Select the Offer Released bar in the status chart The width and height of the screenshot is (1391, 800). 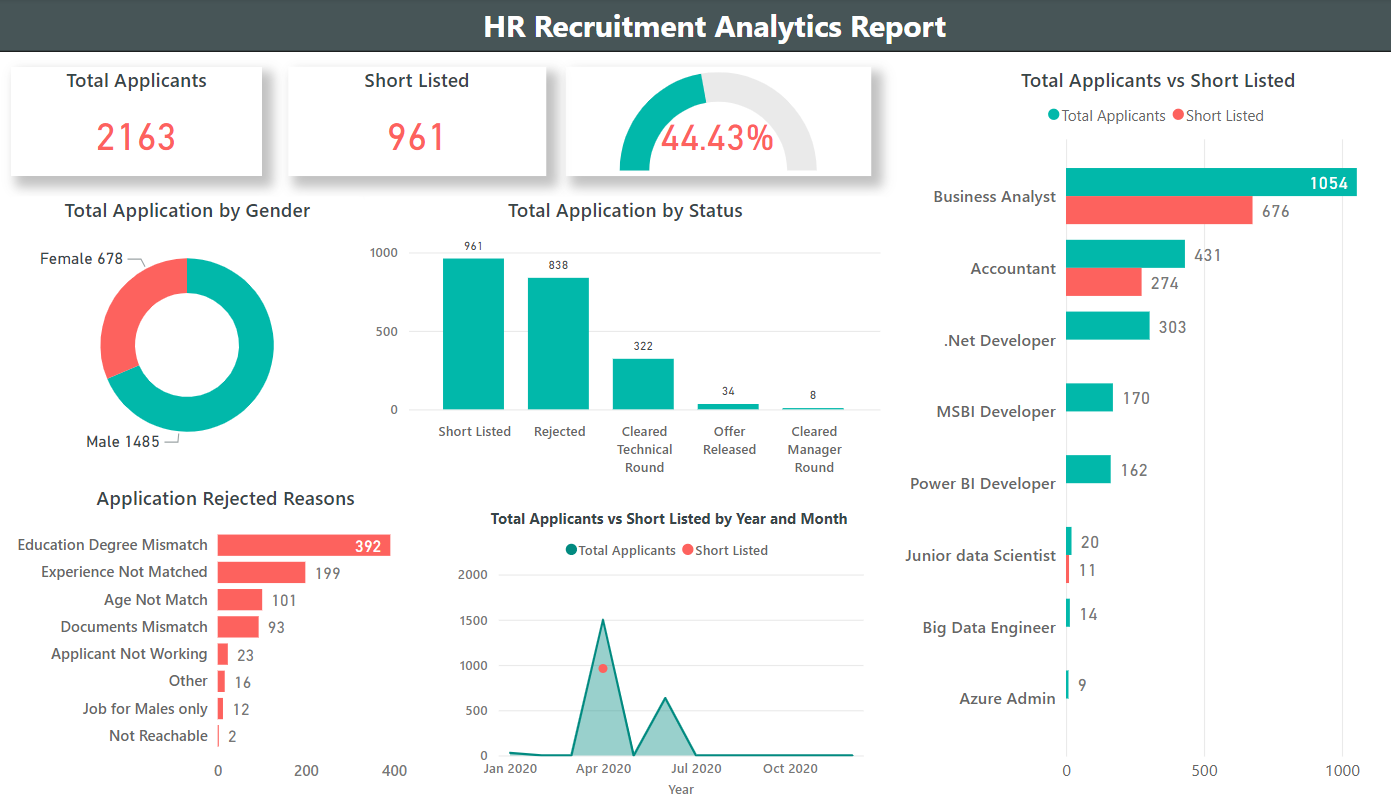coord(728,406)
